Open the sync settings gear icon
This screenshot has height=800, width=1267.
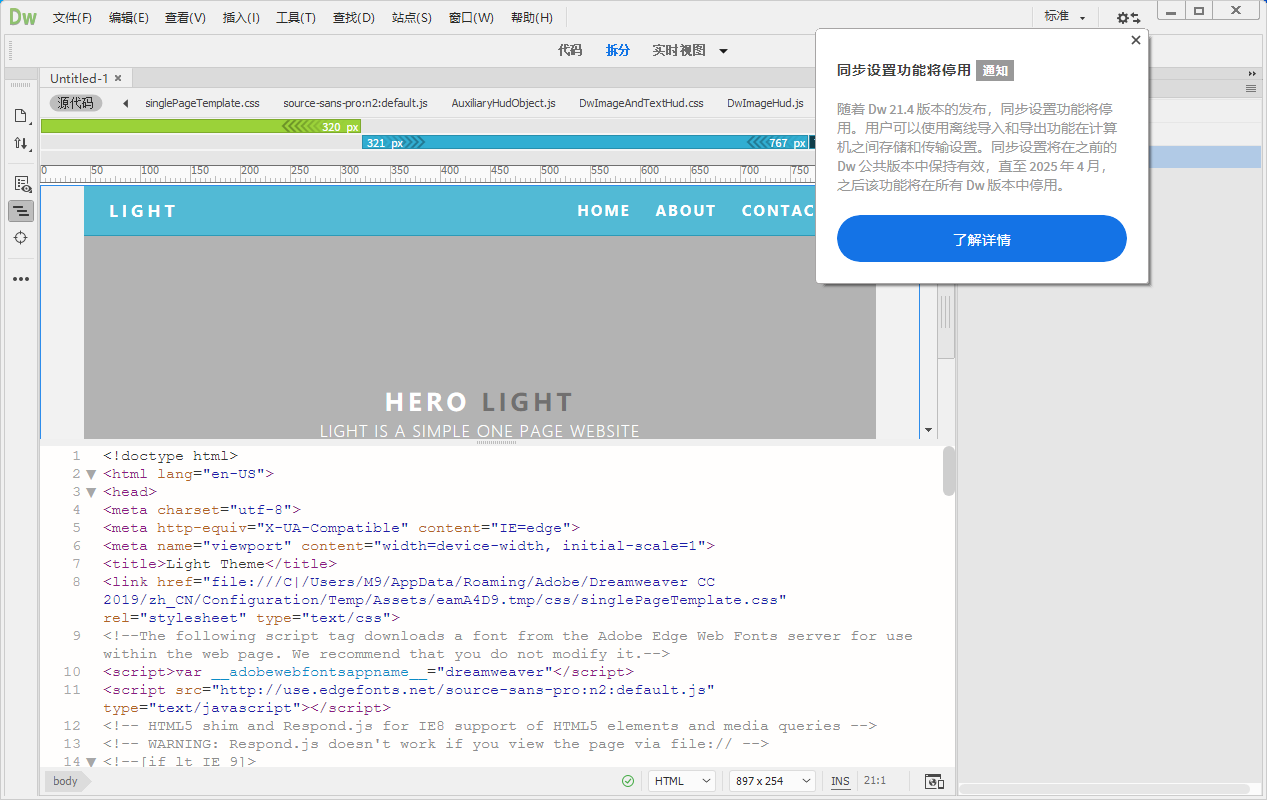[x=1128, y=18]
